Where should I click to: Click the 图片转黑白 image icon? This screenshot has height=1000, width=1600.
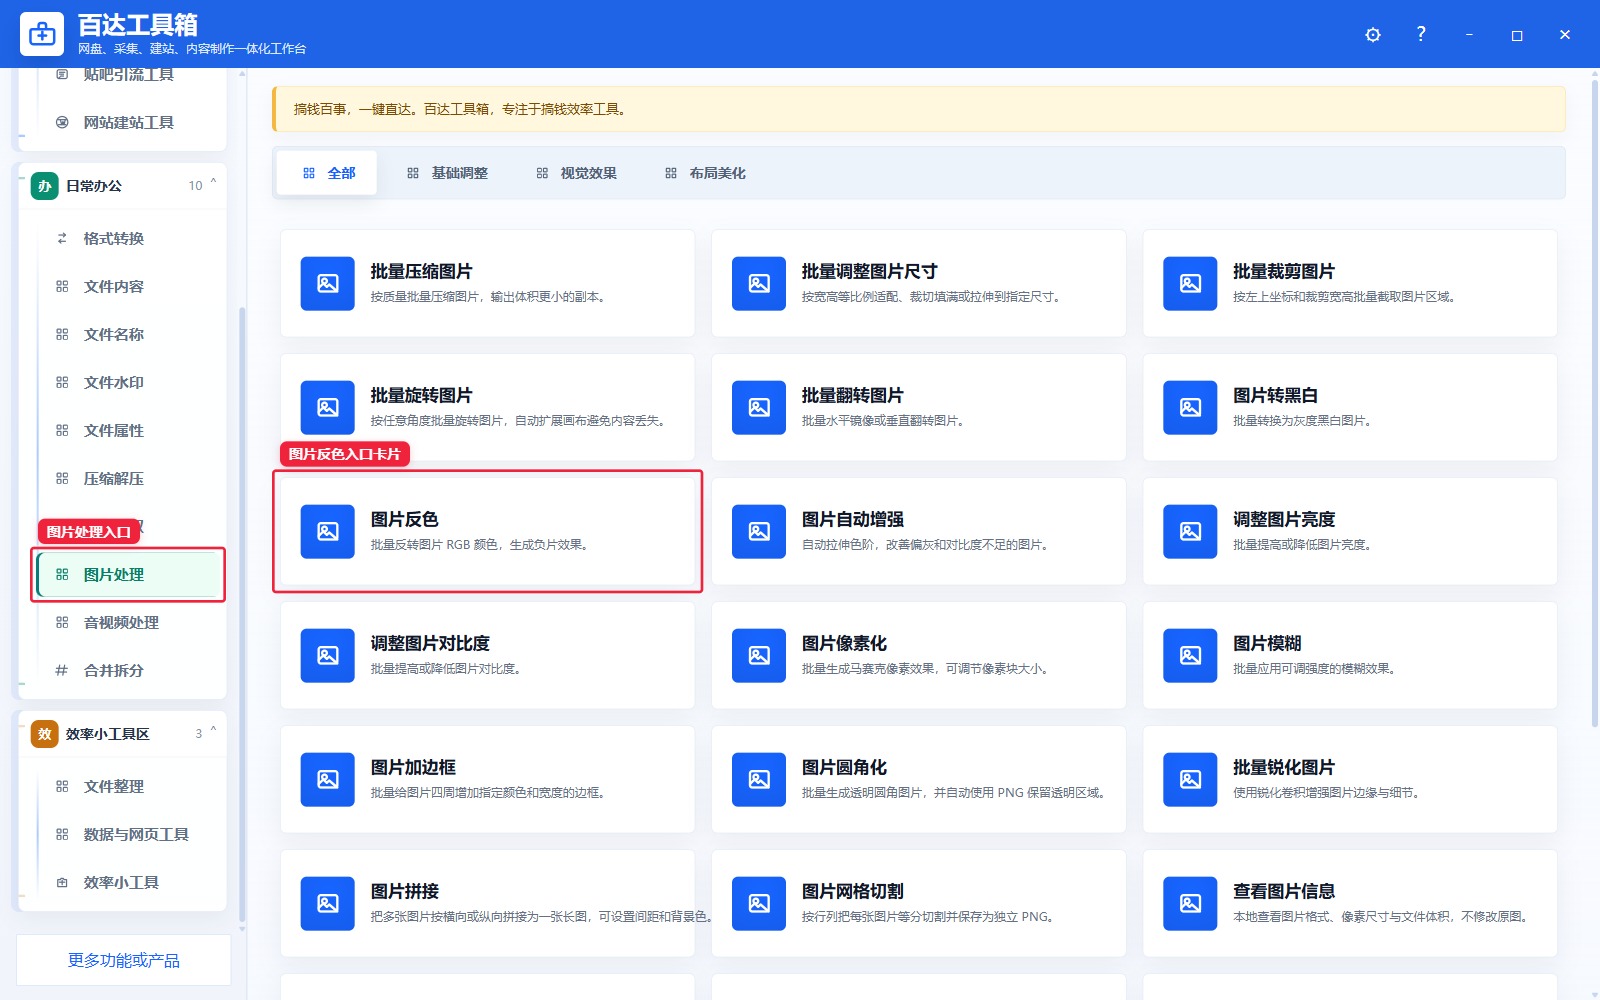(x=1190, y=407)
